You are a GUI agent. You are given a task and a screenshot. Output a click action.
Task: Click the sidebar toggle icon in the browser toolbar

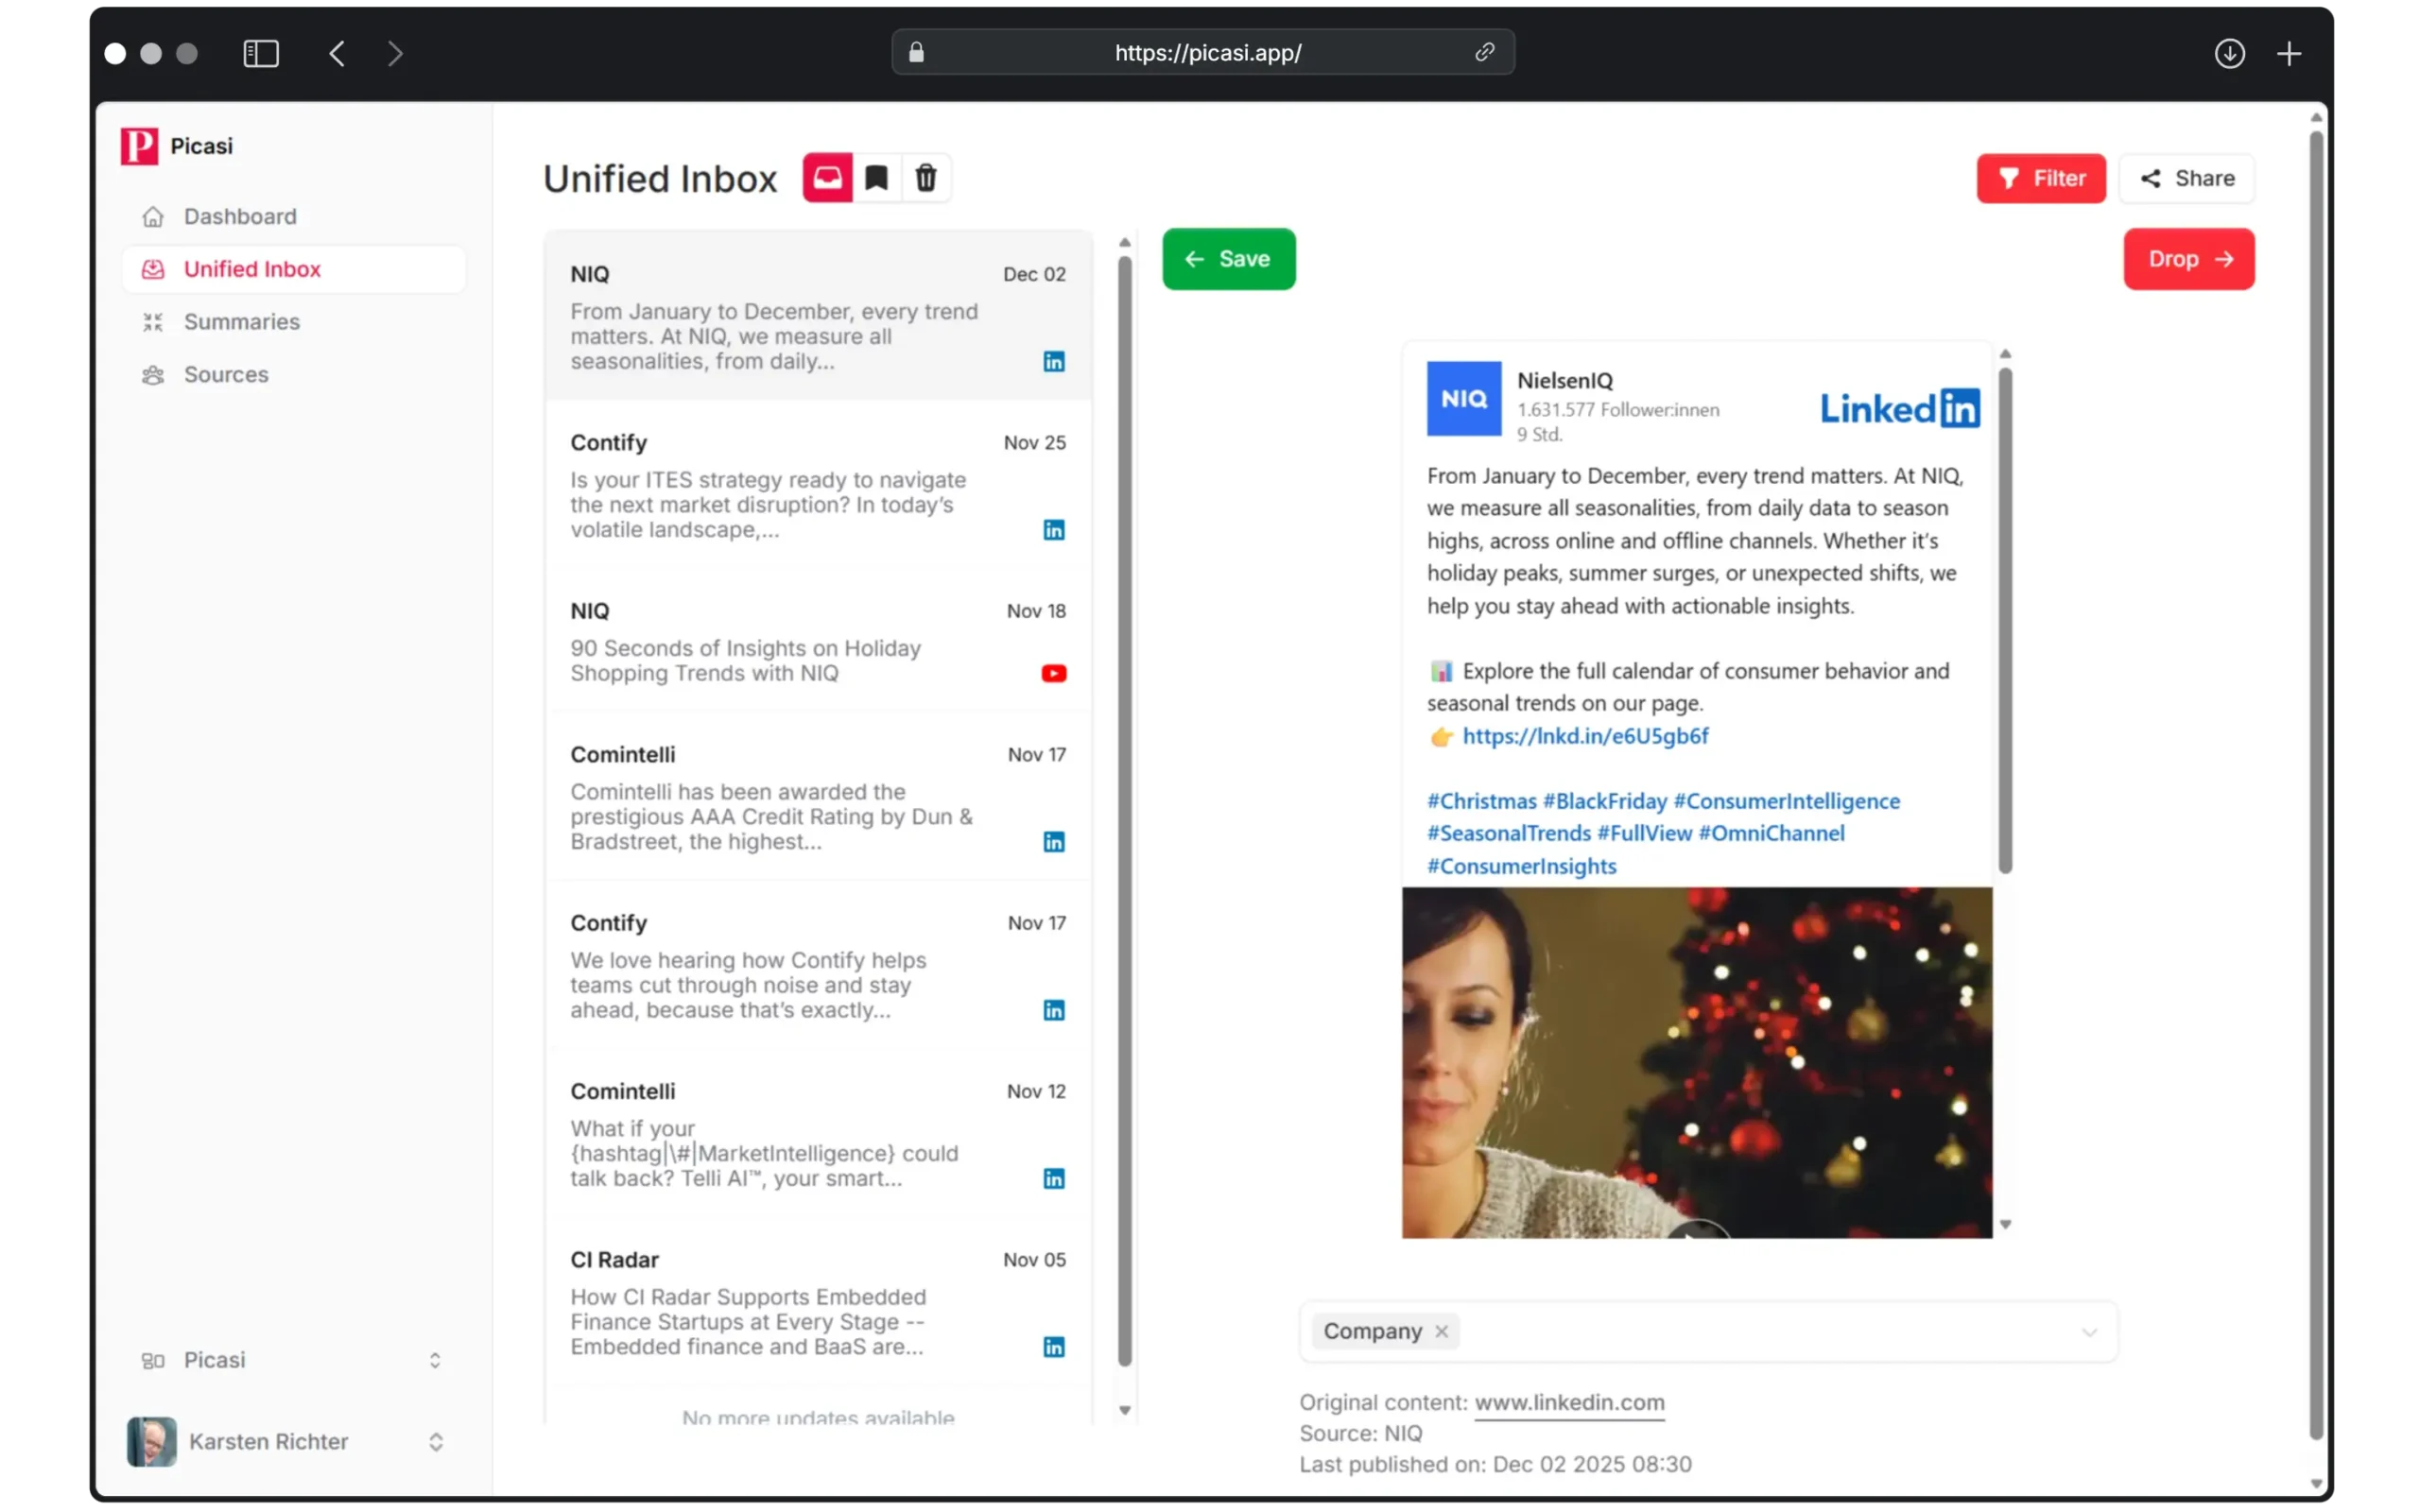(261, 53)
